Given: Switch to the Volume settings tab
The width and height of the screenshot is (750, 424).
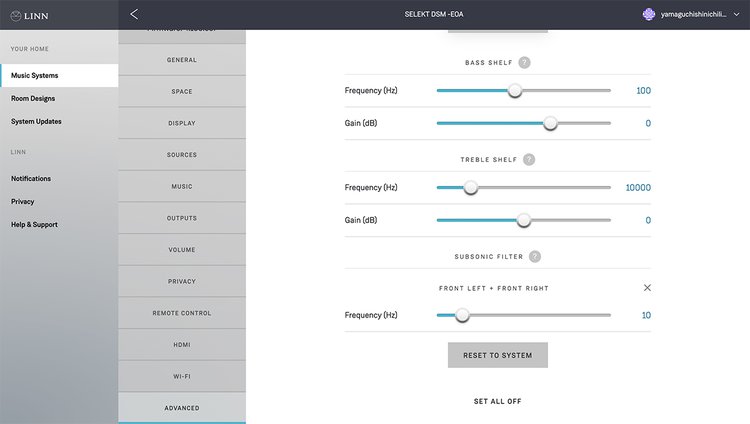Looking at the screenshot, I should click(x=182, y=250).
